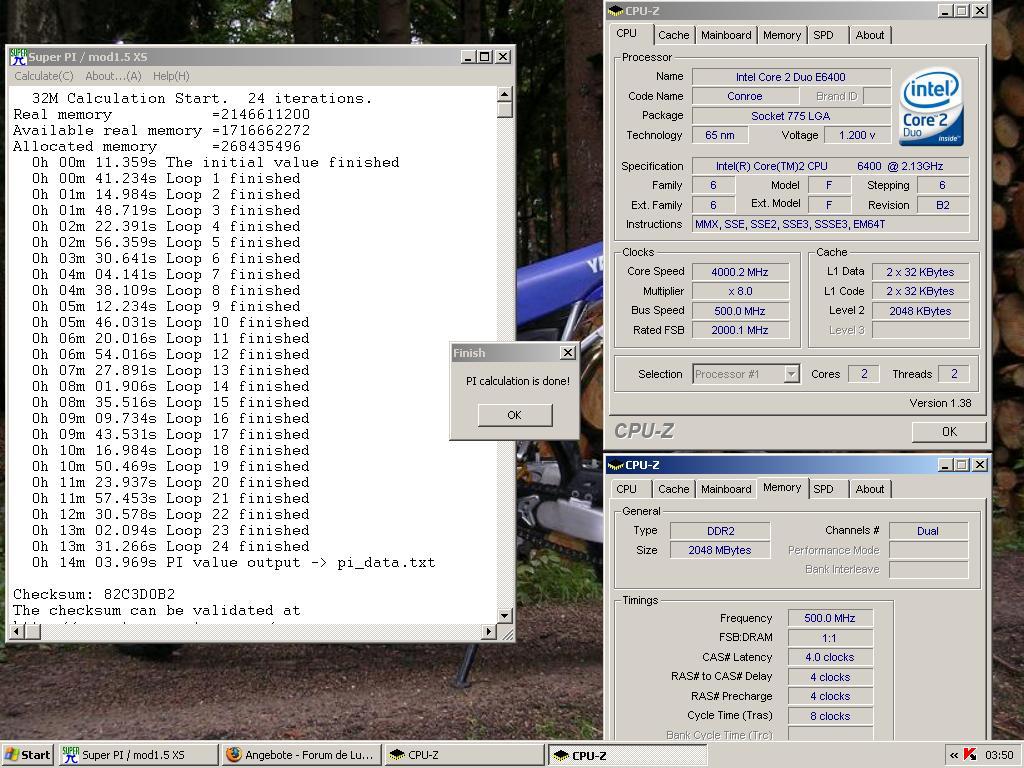The width and height of the screenshot is (1024, 768).
Task: Click the Checksum: 82C3D0B2 line
Action: click(x=94, y=594)
